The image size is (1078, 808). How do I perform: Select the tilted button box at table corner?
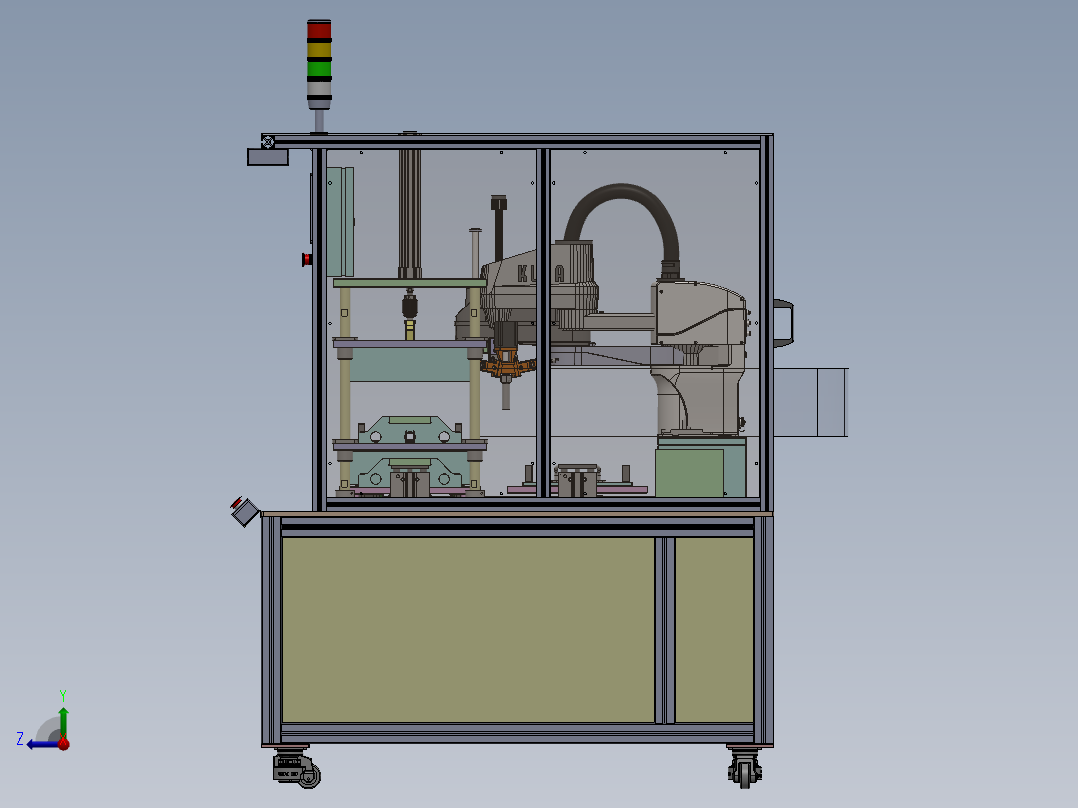pos(244,511)
